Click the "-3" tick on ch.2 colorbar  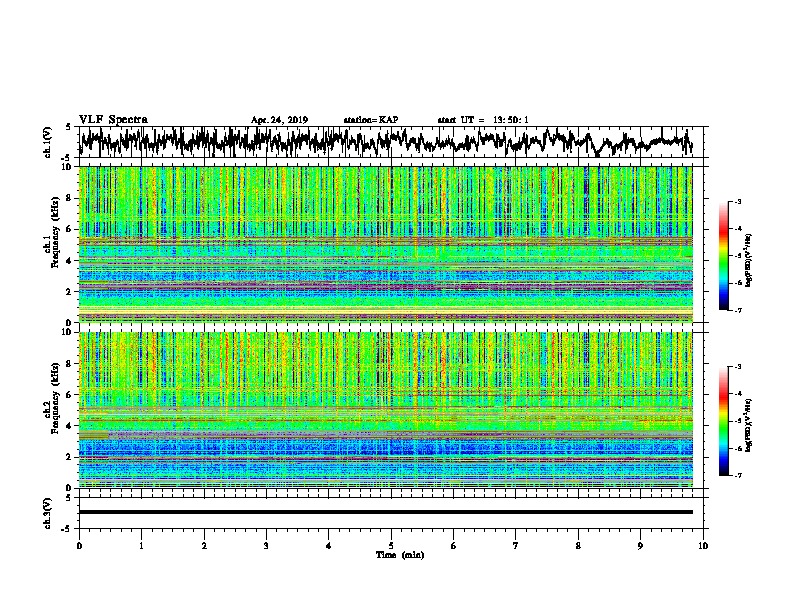click(738, 367)
